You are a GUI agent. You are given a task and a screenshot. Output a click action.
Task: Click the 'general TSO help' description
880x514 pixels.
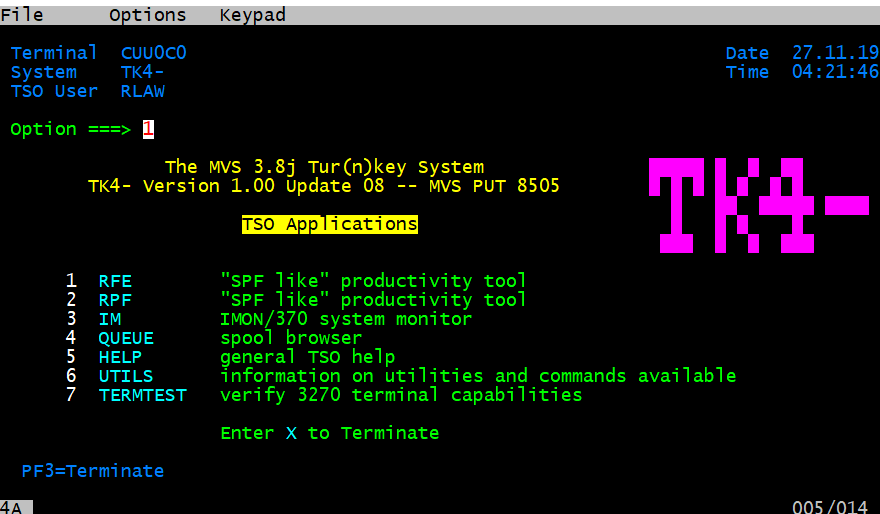[x=308, y=357]
